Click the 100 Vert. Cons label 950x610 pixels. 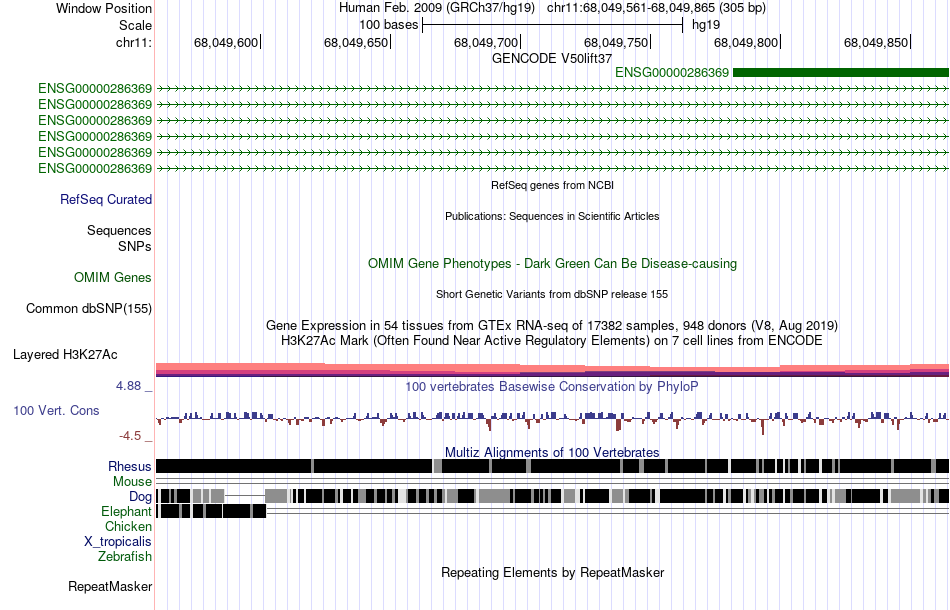tap(56, 411)
